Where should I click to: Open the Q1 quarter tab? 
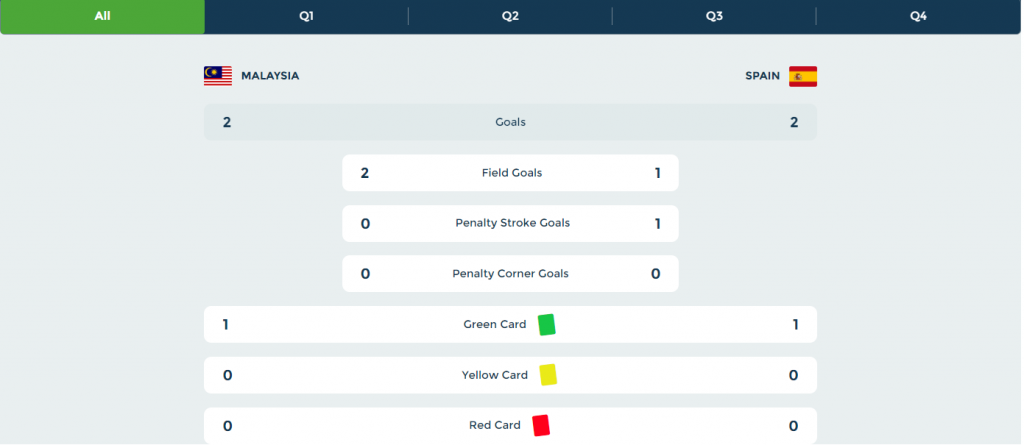coord(306,16)
